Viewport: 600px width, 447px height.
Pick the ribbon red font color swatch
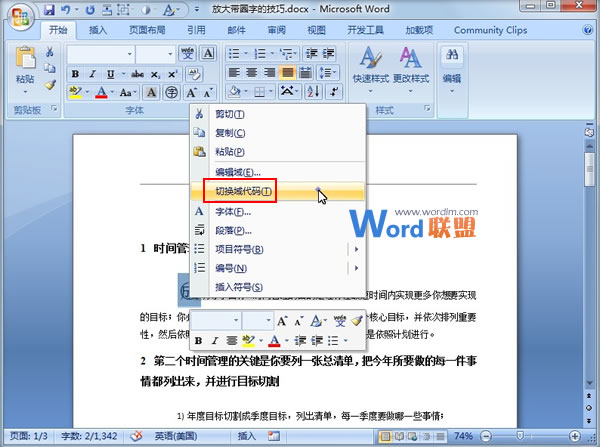click(101, 92)
